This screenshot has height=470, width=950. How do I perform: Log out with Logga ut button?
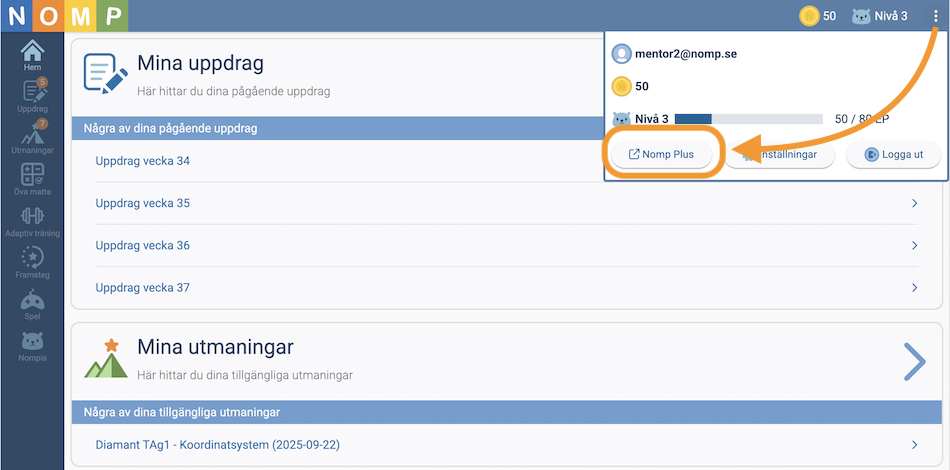[893, 155]
